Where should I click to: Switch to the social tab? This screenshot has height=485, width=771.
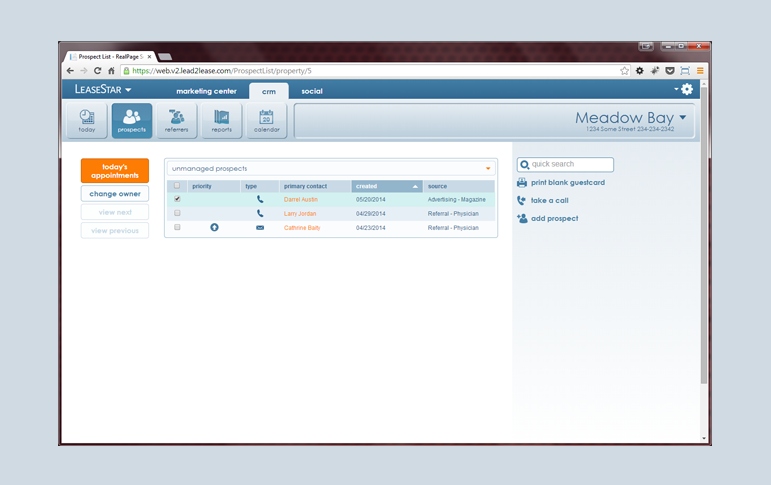(x=312, y=91)
